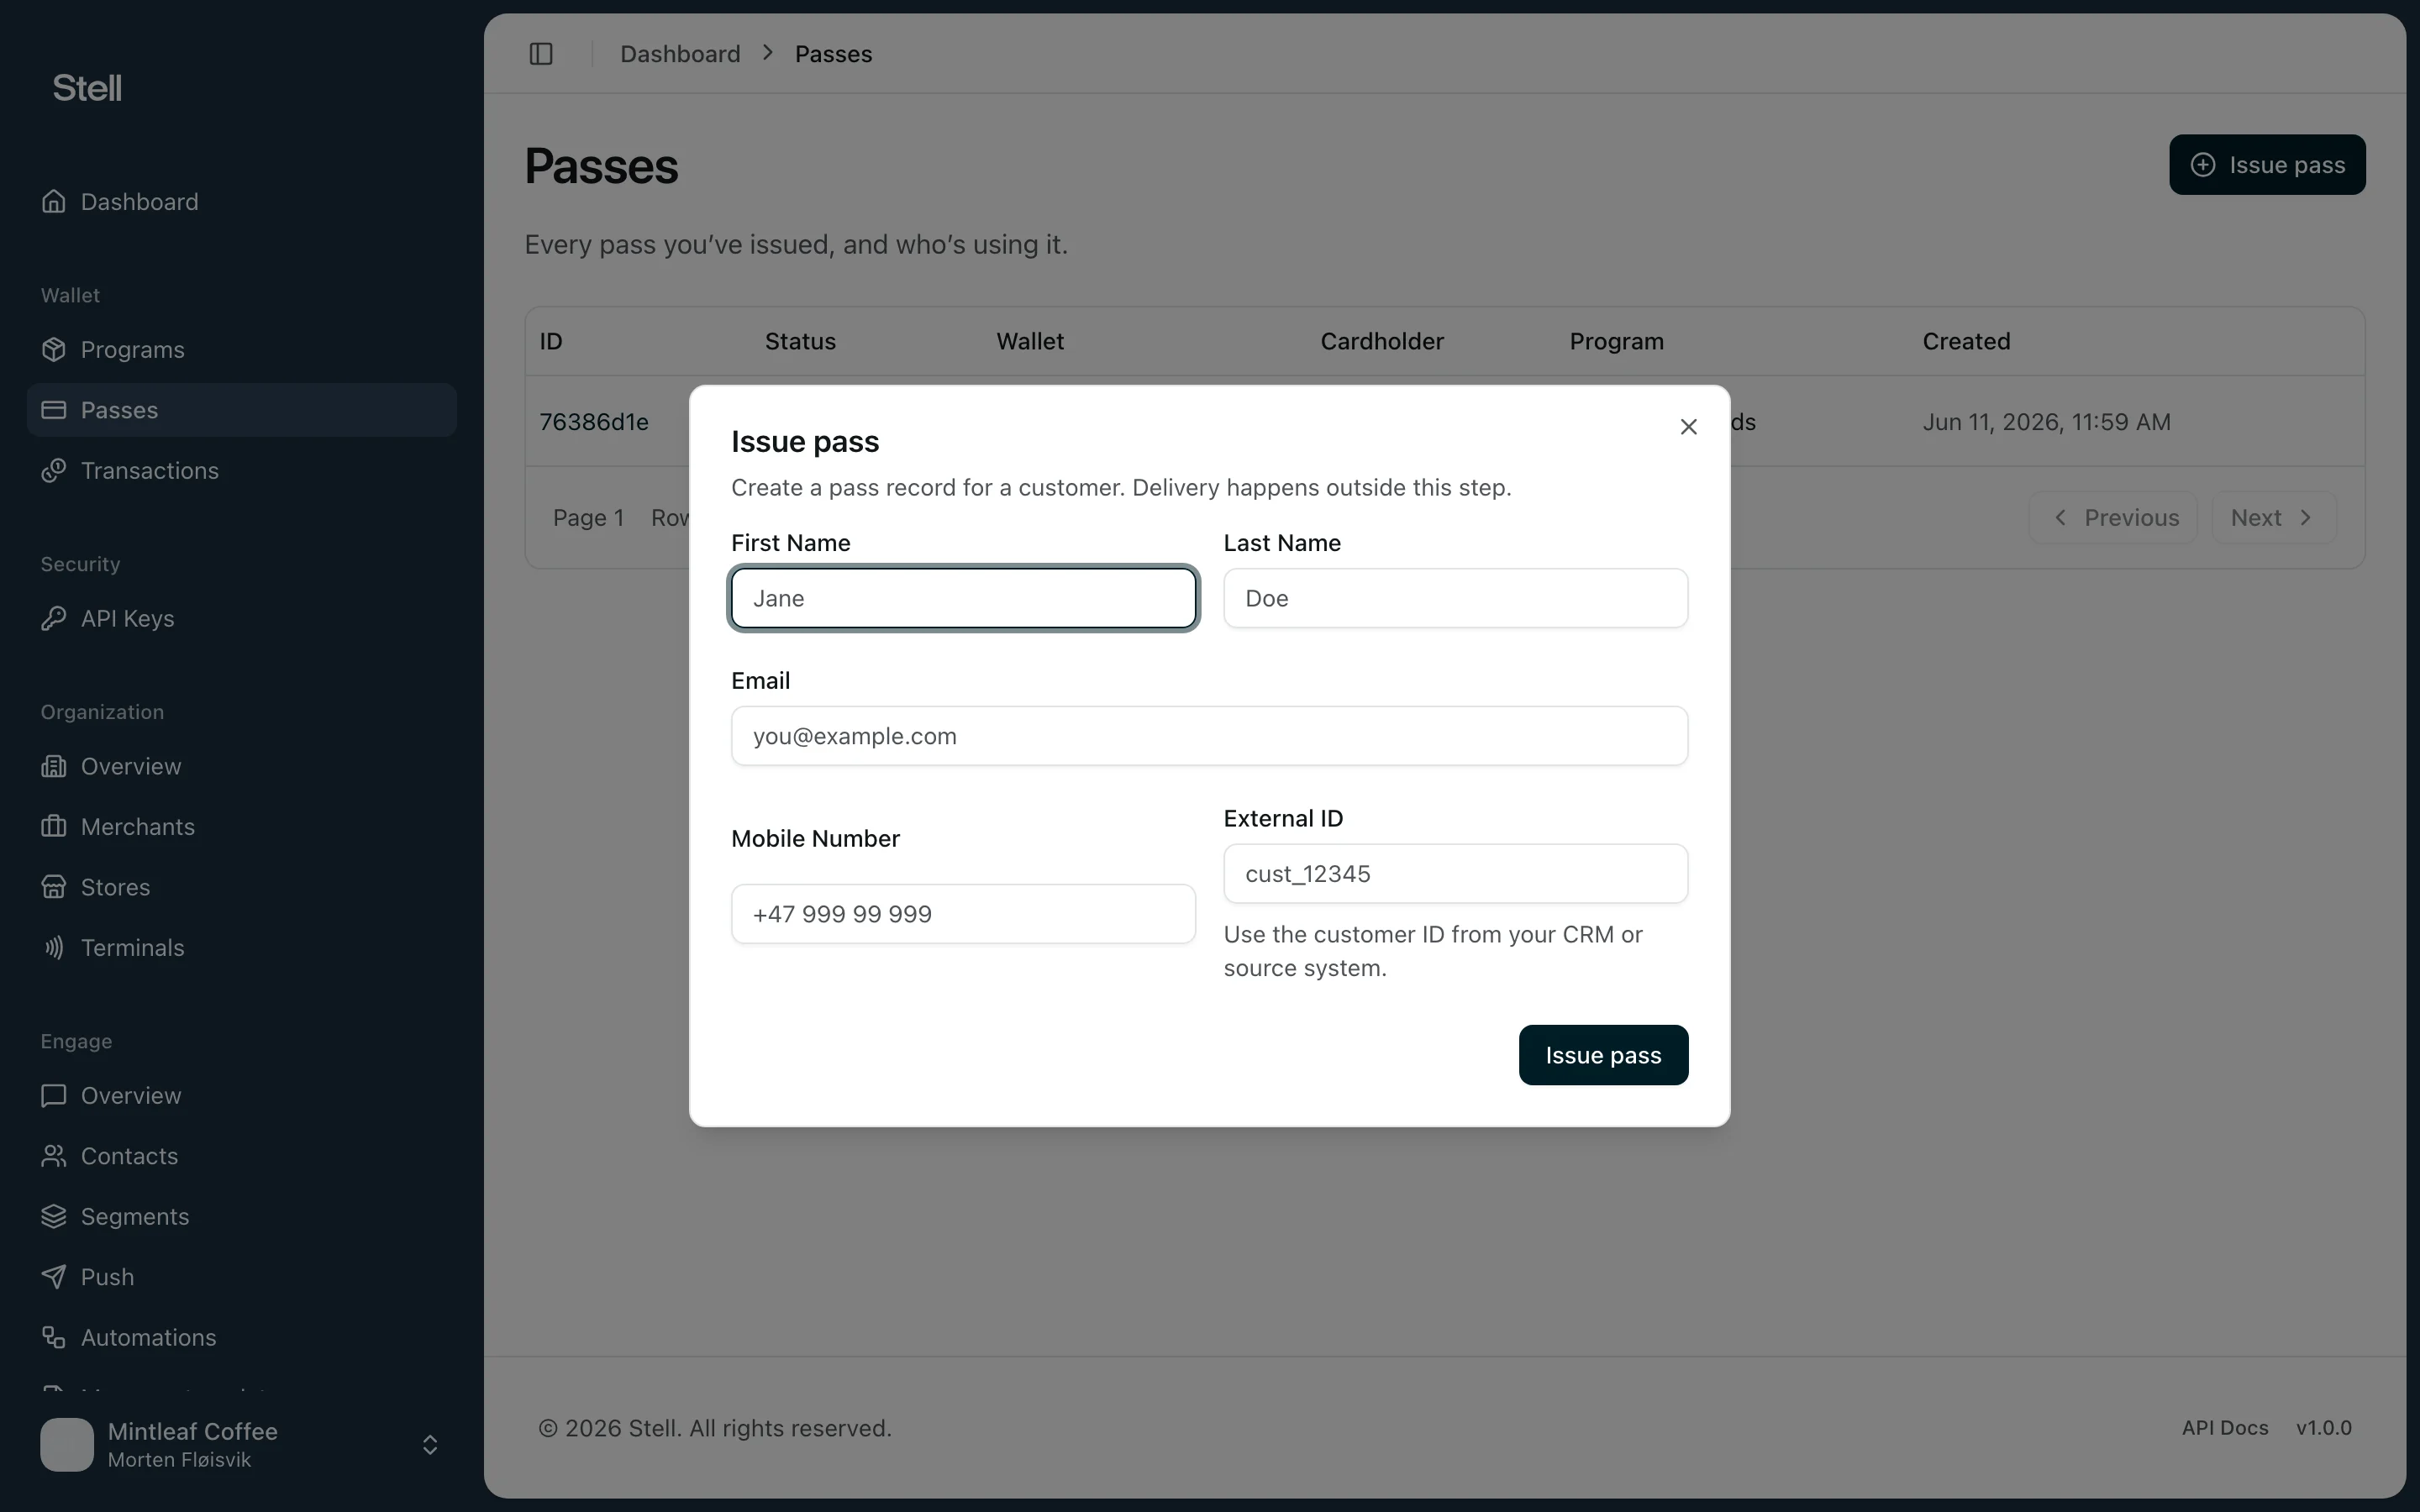Click the Issue pass button in page header

click(x=2267, y=165)
